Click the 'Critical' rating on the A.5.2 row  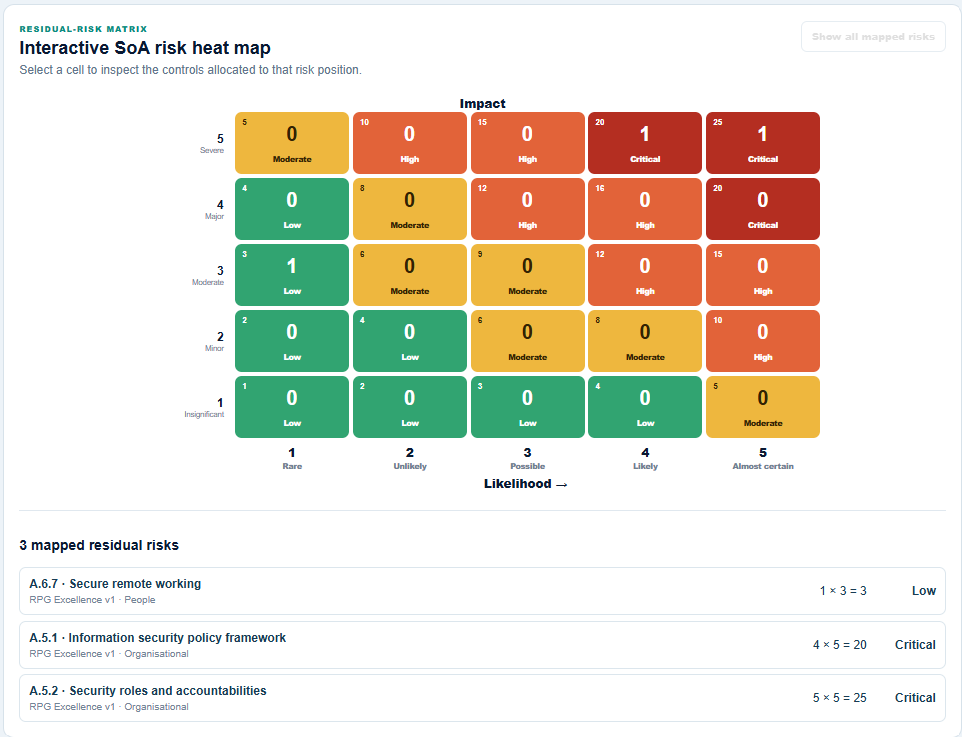point(915,698)
